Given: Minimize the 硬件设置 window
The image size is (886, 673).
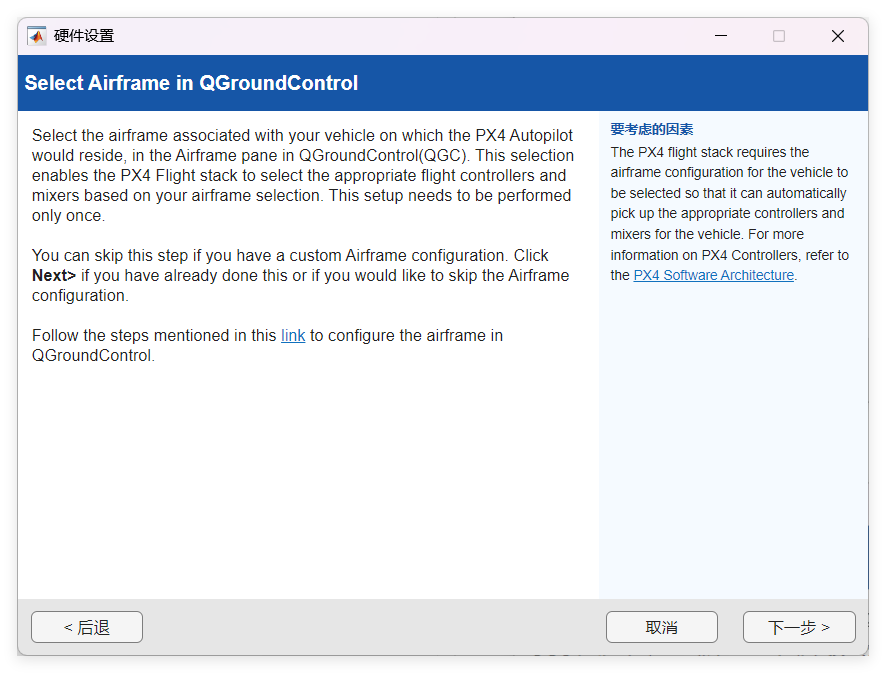Looking at the screenshot, I should (721, 36).
